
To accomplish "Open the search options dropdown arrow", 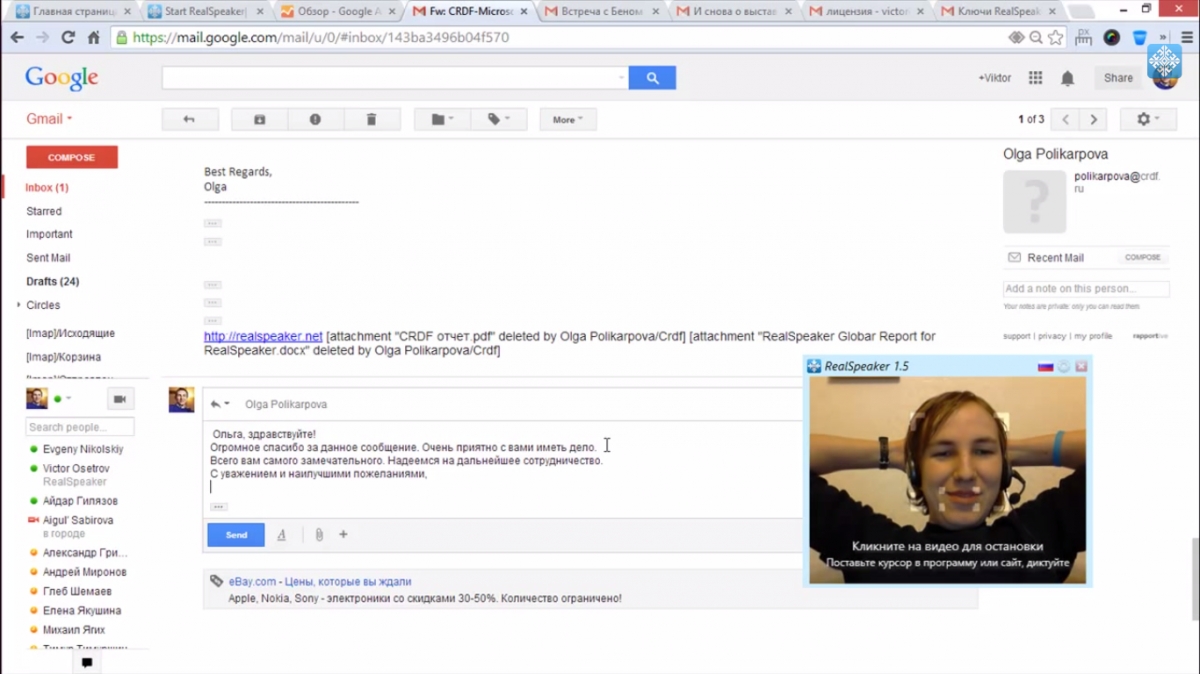I will [x=621, y=78].
